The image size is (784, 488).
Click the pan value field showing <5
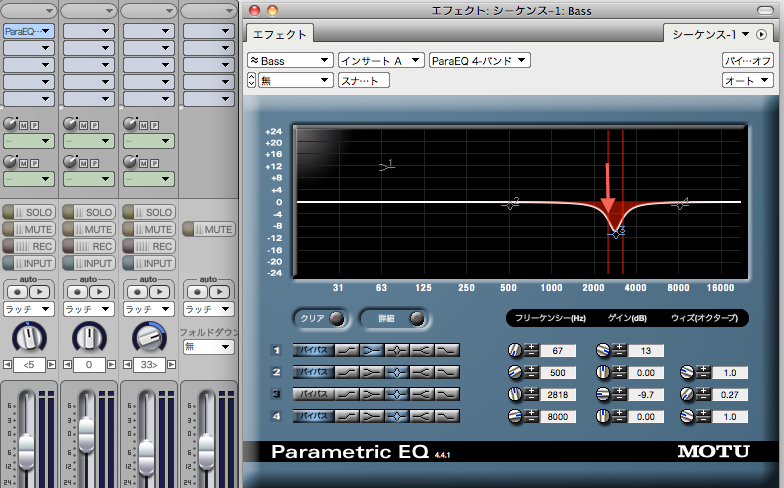click(28, 364)
